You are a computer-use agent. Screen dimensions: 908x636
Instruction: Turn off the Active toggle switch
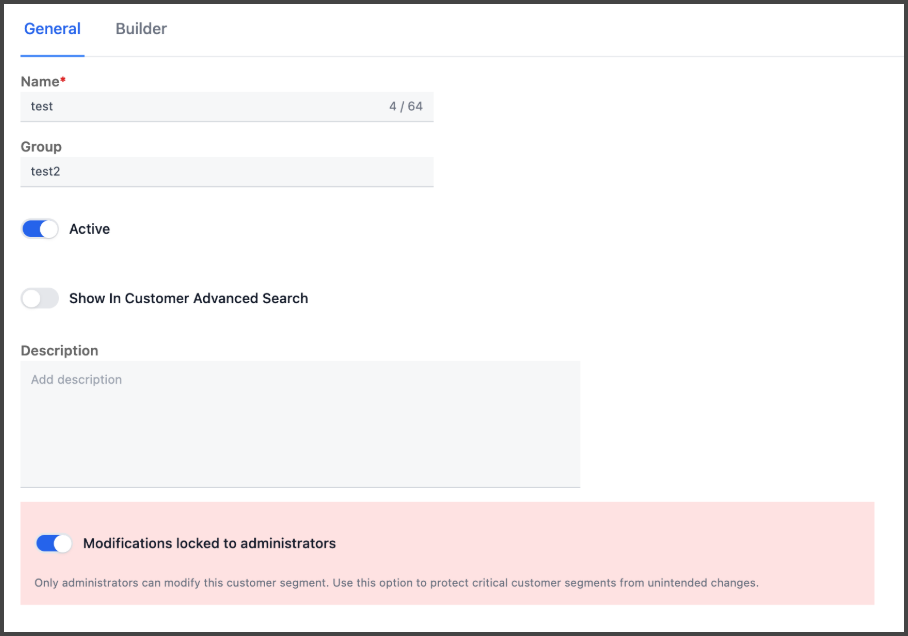(x=40, y=229)
